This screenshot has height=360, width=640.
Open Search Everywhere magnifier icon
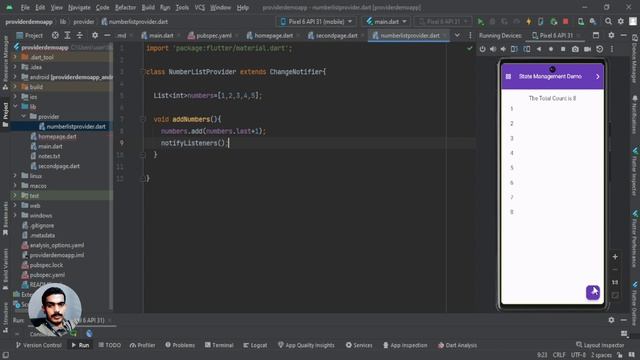608,22
